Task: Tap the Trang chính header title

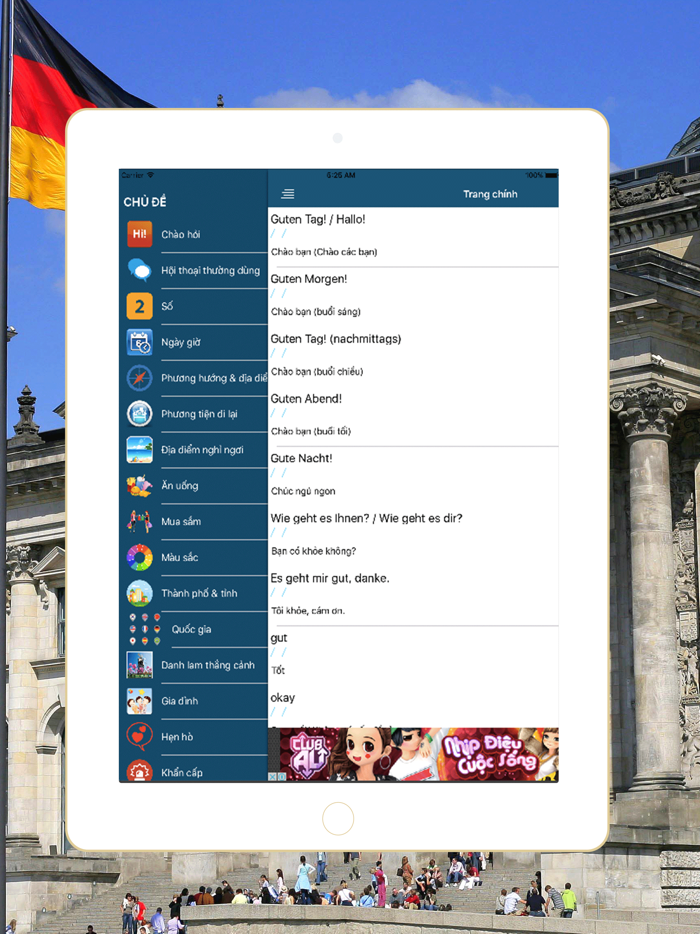Action: pyautogui.click(x=490, y=194)
